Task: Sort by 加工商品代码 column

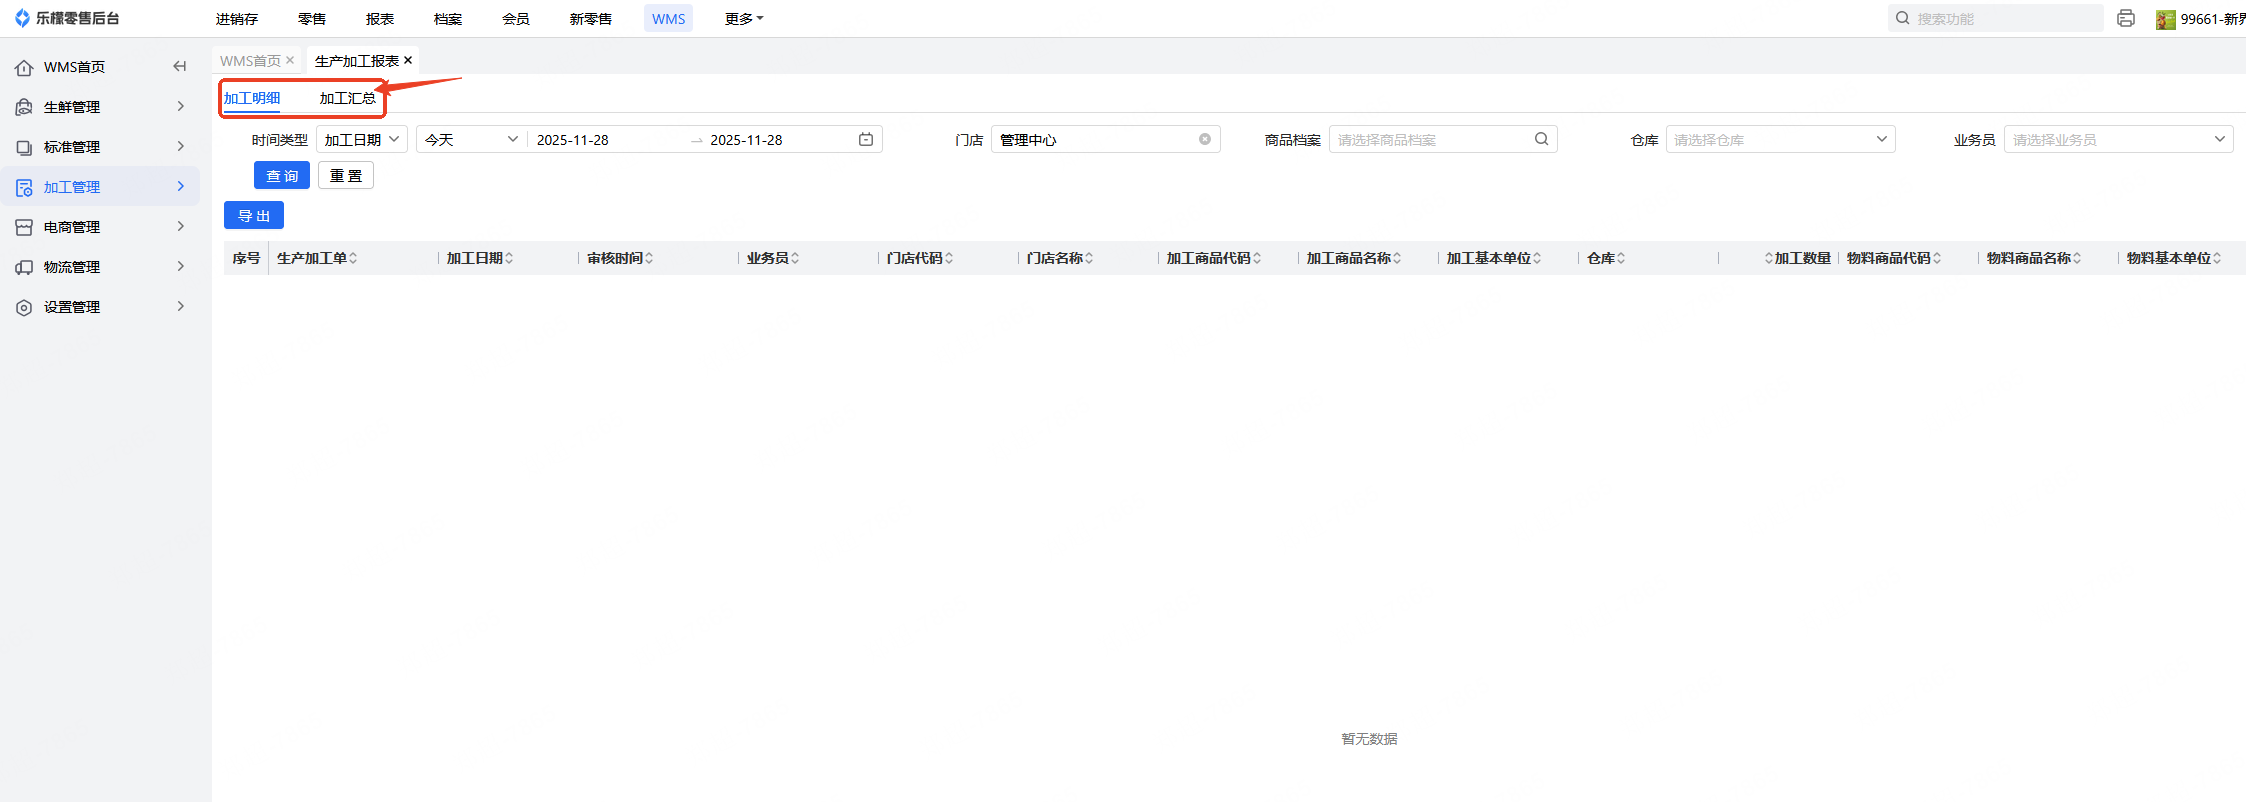Action: (x=1257, y=258)
